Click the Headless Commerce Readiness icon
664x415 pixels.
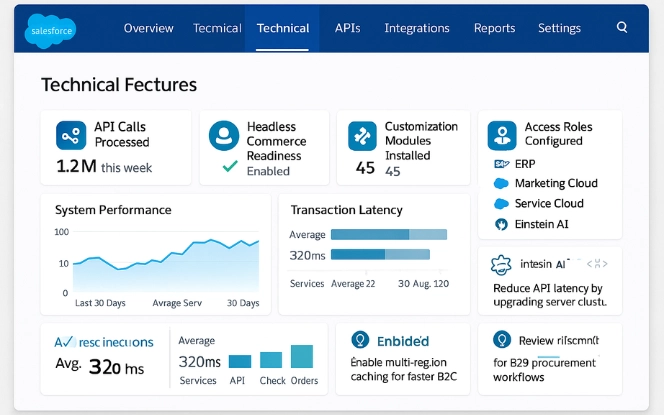point(223,135)
